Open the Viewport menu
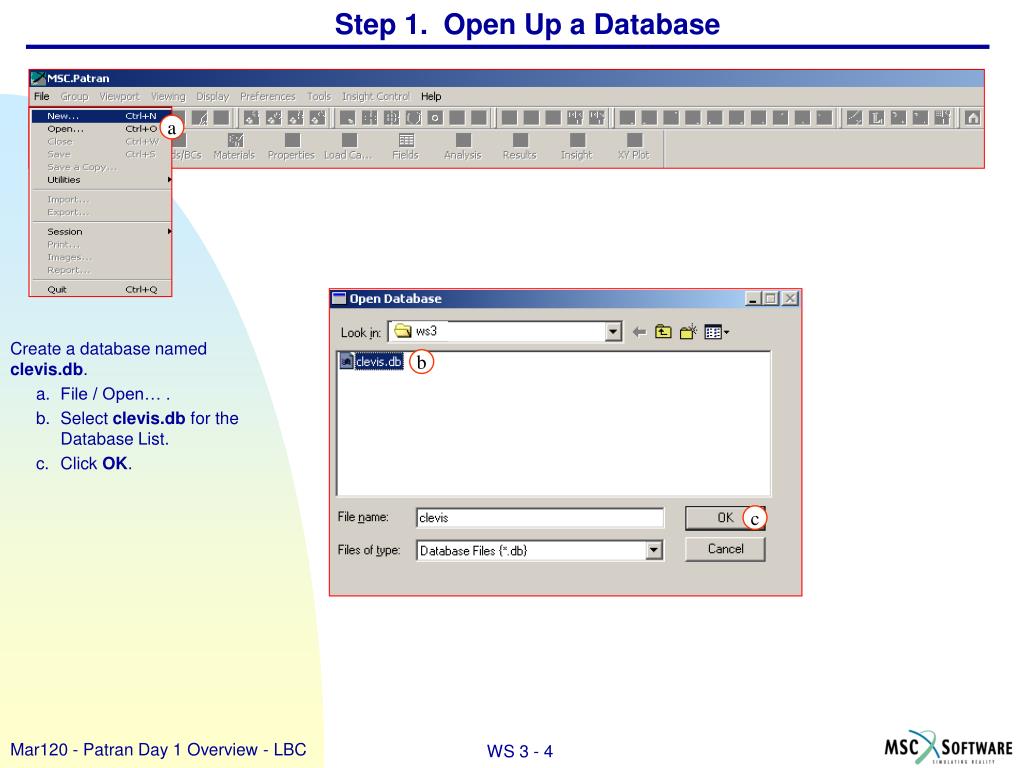The width and height of the screenshot is (1024, 768). [120, 96]
